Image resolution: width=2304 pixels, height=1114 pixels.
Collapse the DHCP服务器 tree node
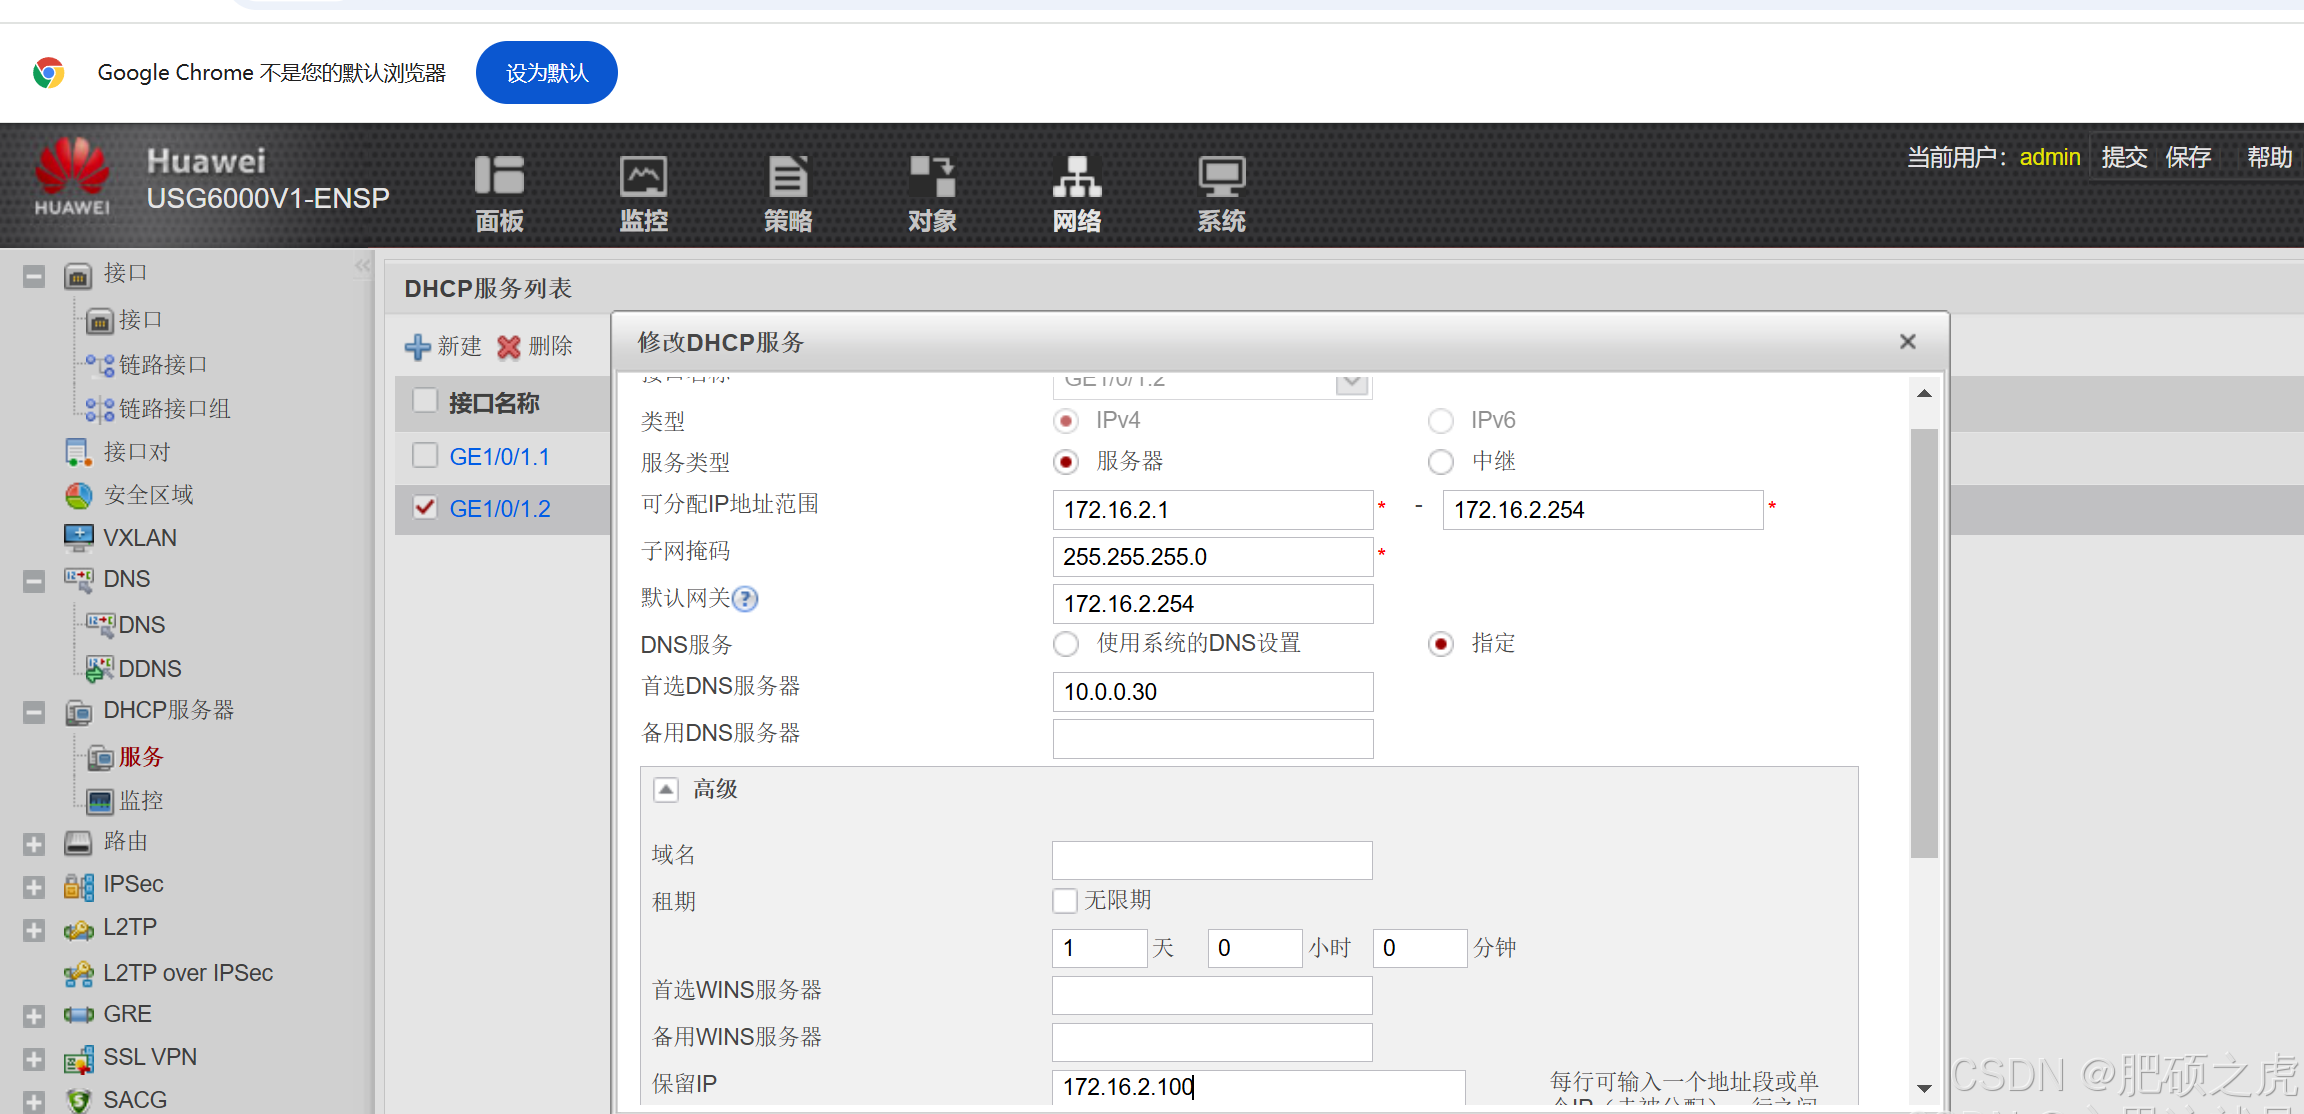(x=34, y=712)
